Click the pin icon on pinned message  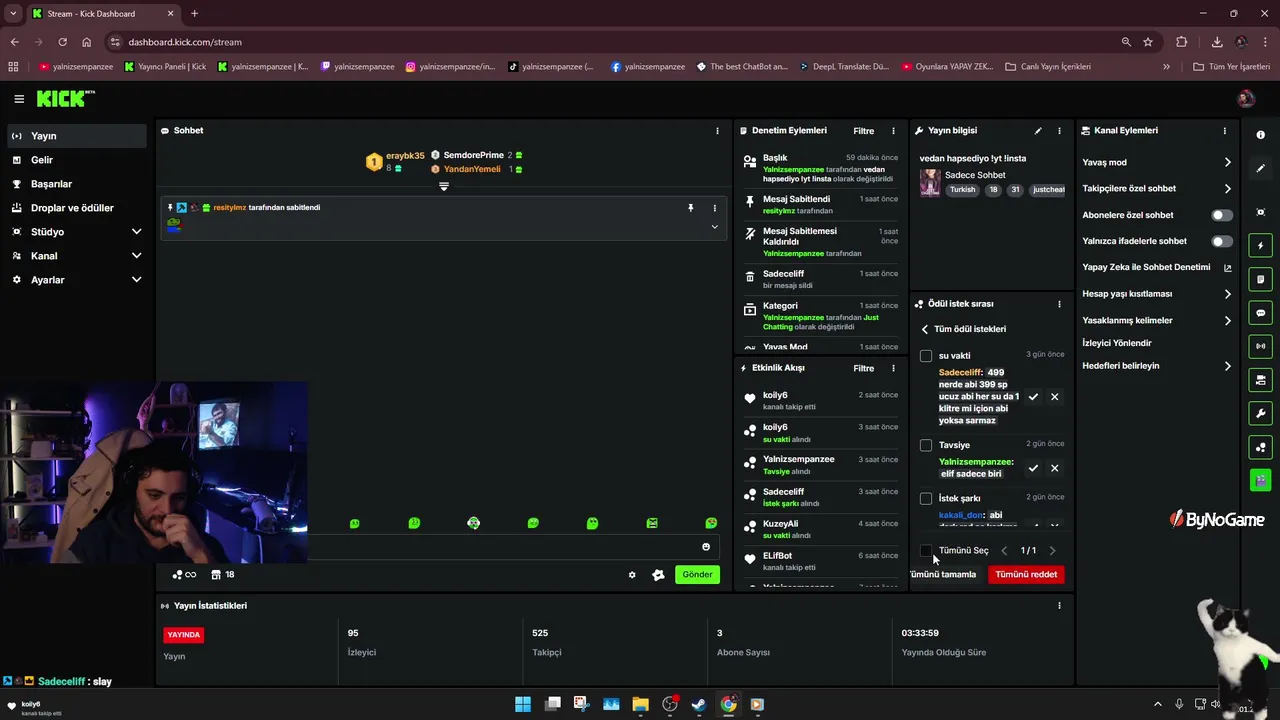click(690, 208)
